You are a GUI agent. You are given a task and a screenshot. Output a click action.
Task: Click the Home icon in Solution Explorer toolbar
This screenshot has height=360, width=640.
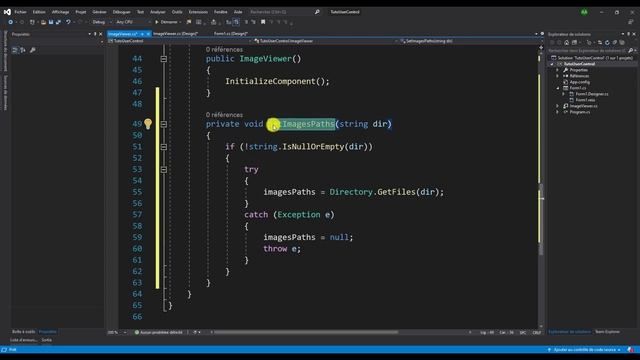click(567, 42)
